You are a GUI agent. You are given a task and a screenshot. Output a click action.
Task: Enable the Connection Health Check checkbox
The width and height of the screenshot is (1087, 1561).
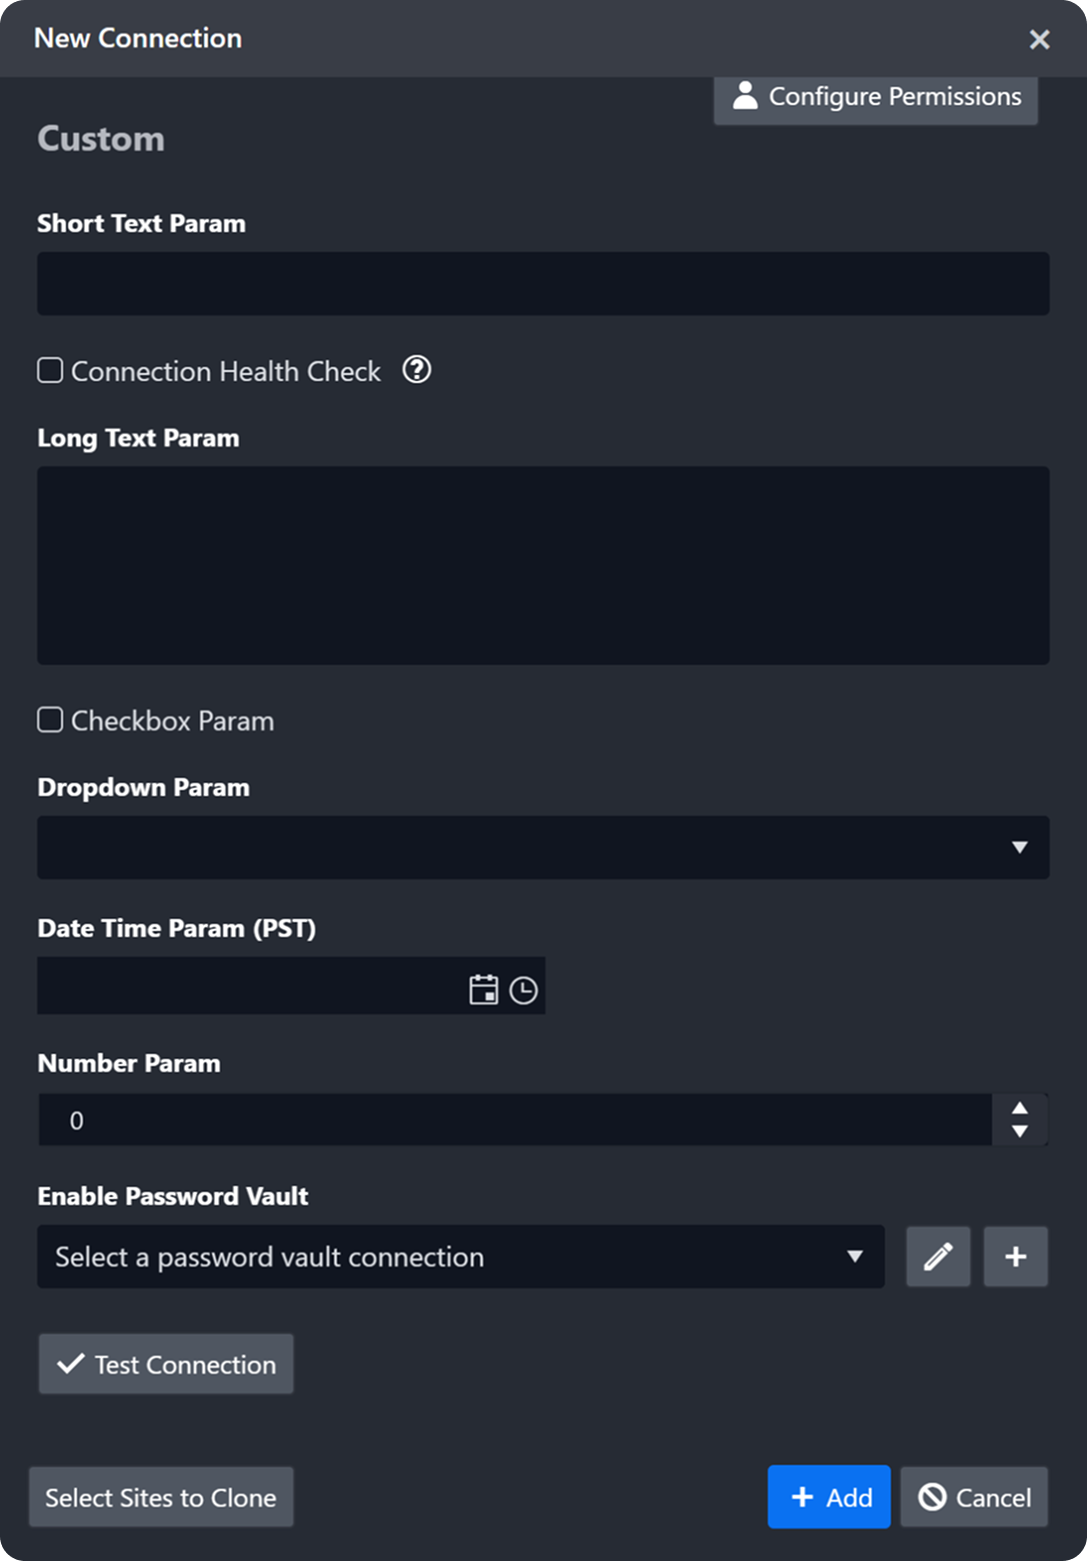coord(50,371)
